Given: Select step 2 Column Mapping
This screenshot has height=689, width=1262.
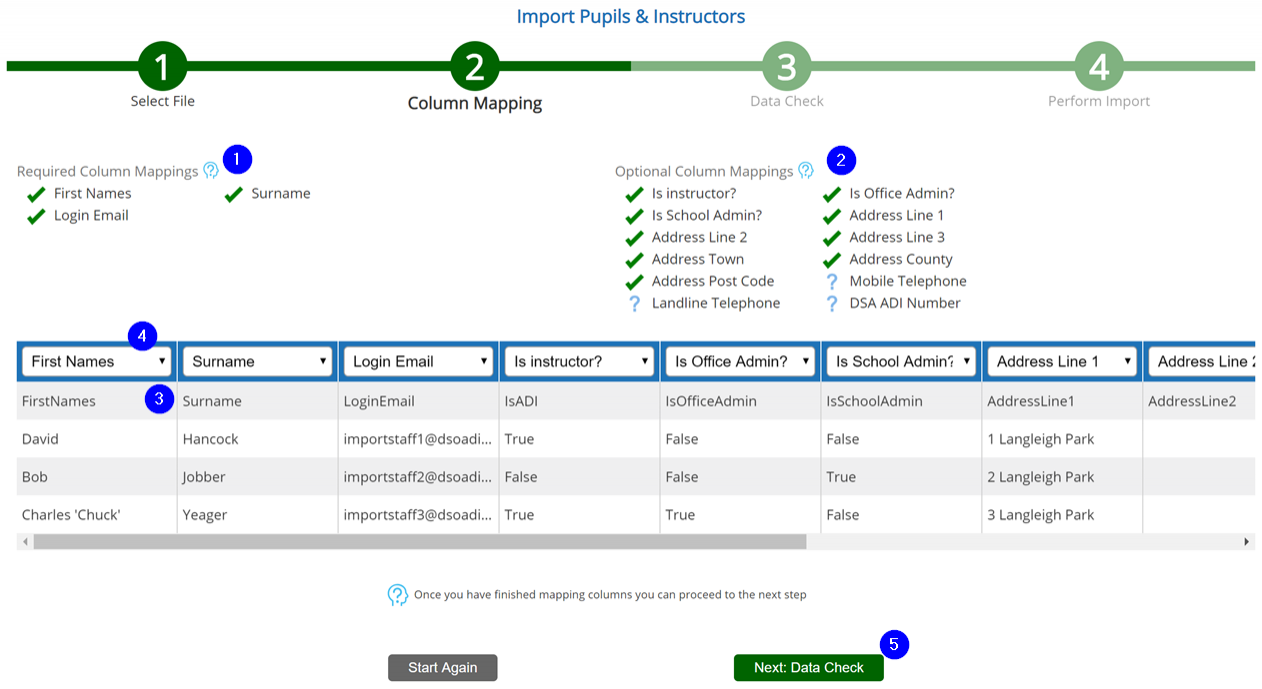Looking at the screenshot, I should tap(475, 67).
